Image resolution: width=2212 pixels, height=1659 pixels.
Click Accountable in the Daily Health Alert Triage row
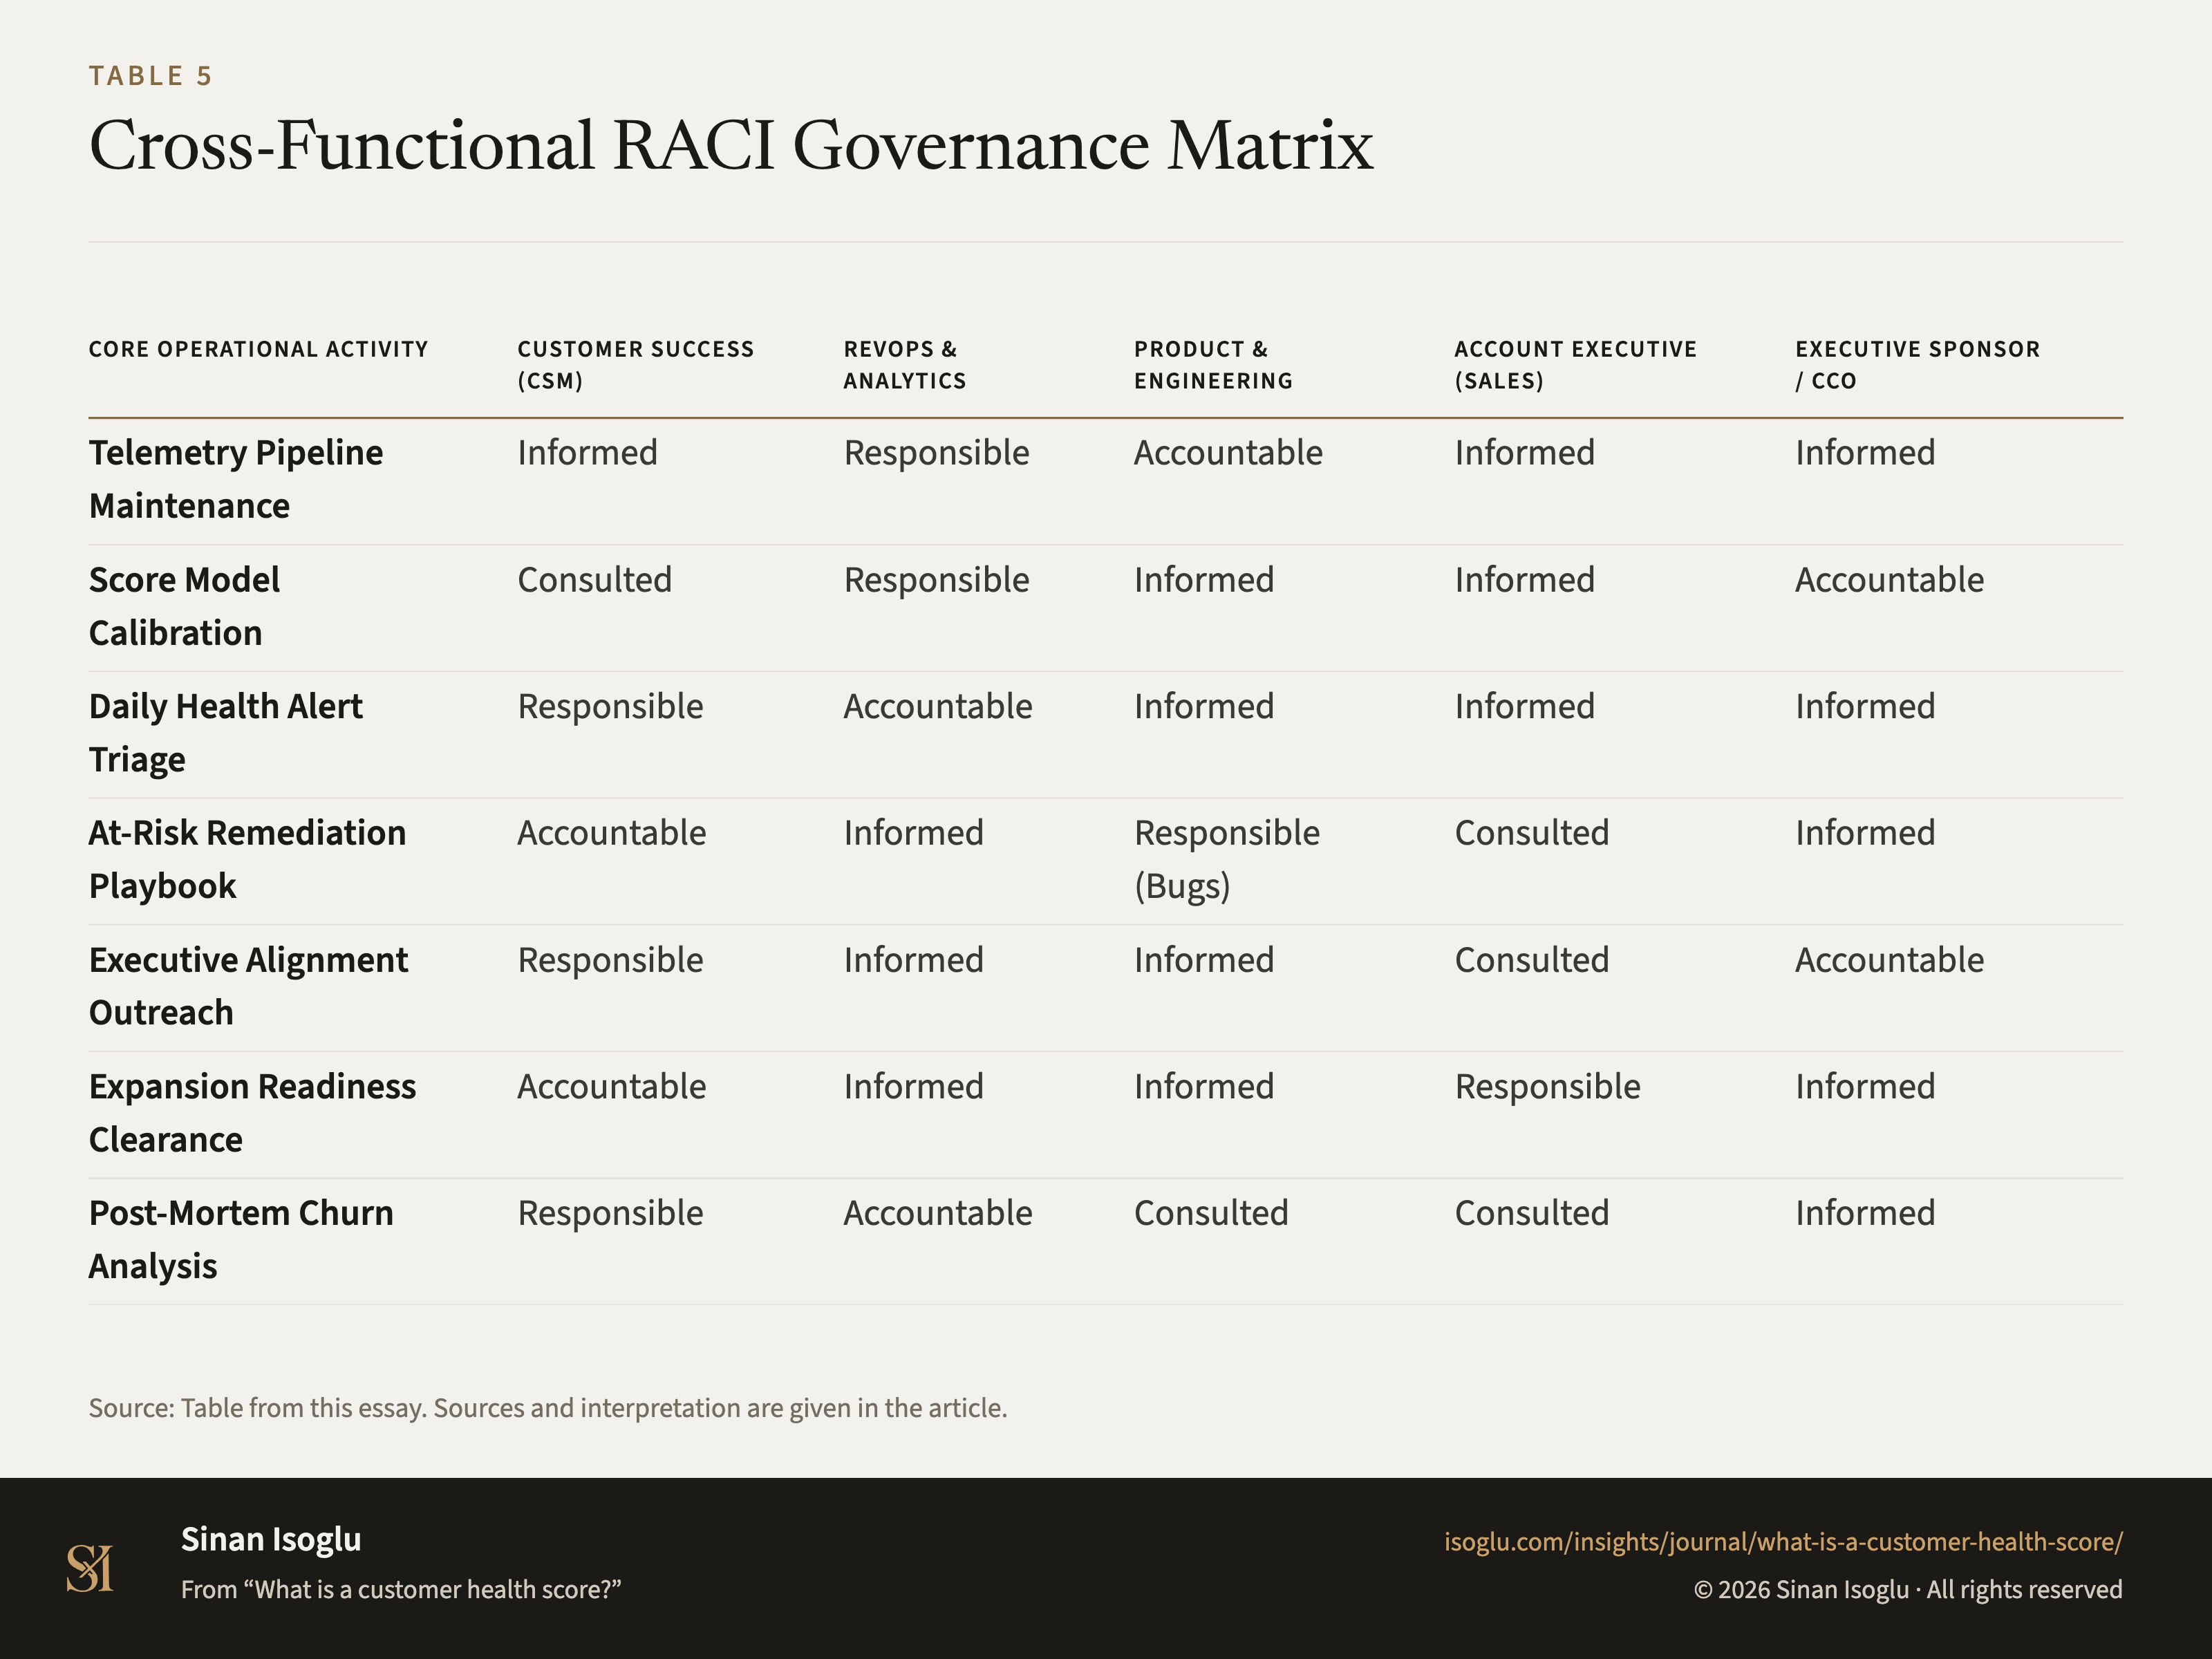(938, 707)
